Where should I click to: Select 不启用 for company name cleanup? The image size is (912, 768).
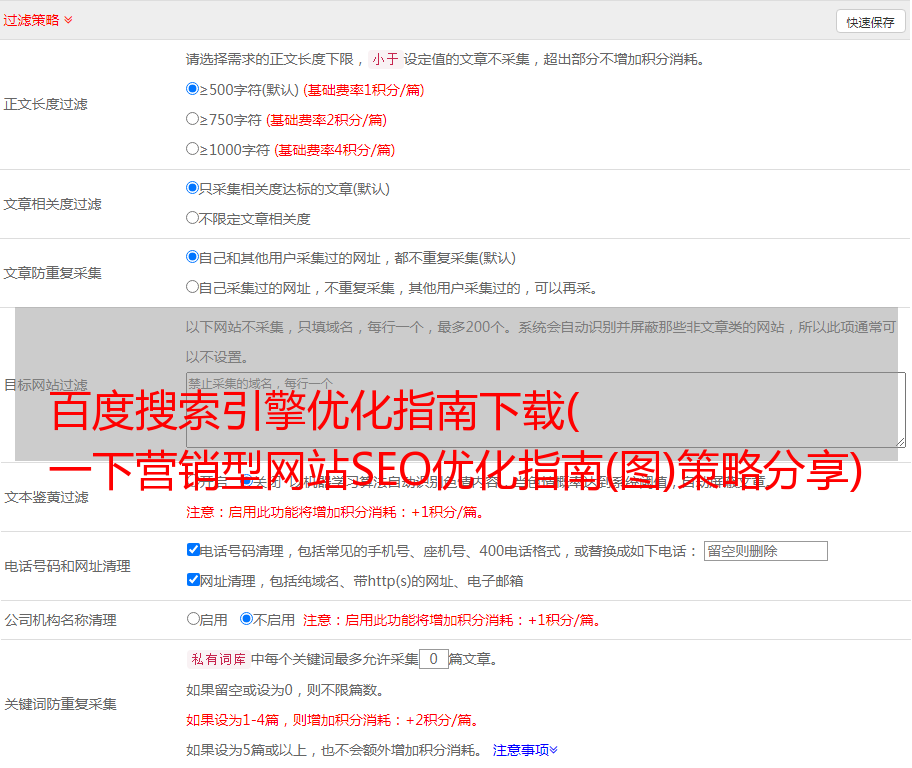[246, 619]
